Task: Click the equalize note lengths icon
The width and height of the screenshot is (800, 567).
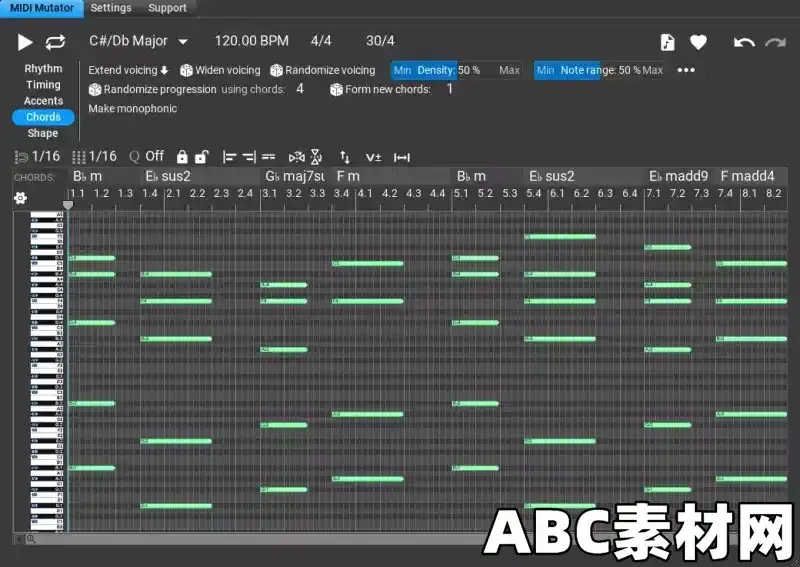Action: pyautogui.click(x=268, y=157)
